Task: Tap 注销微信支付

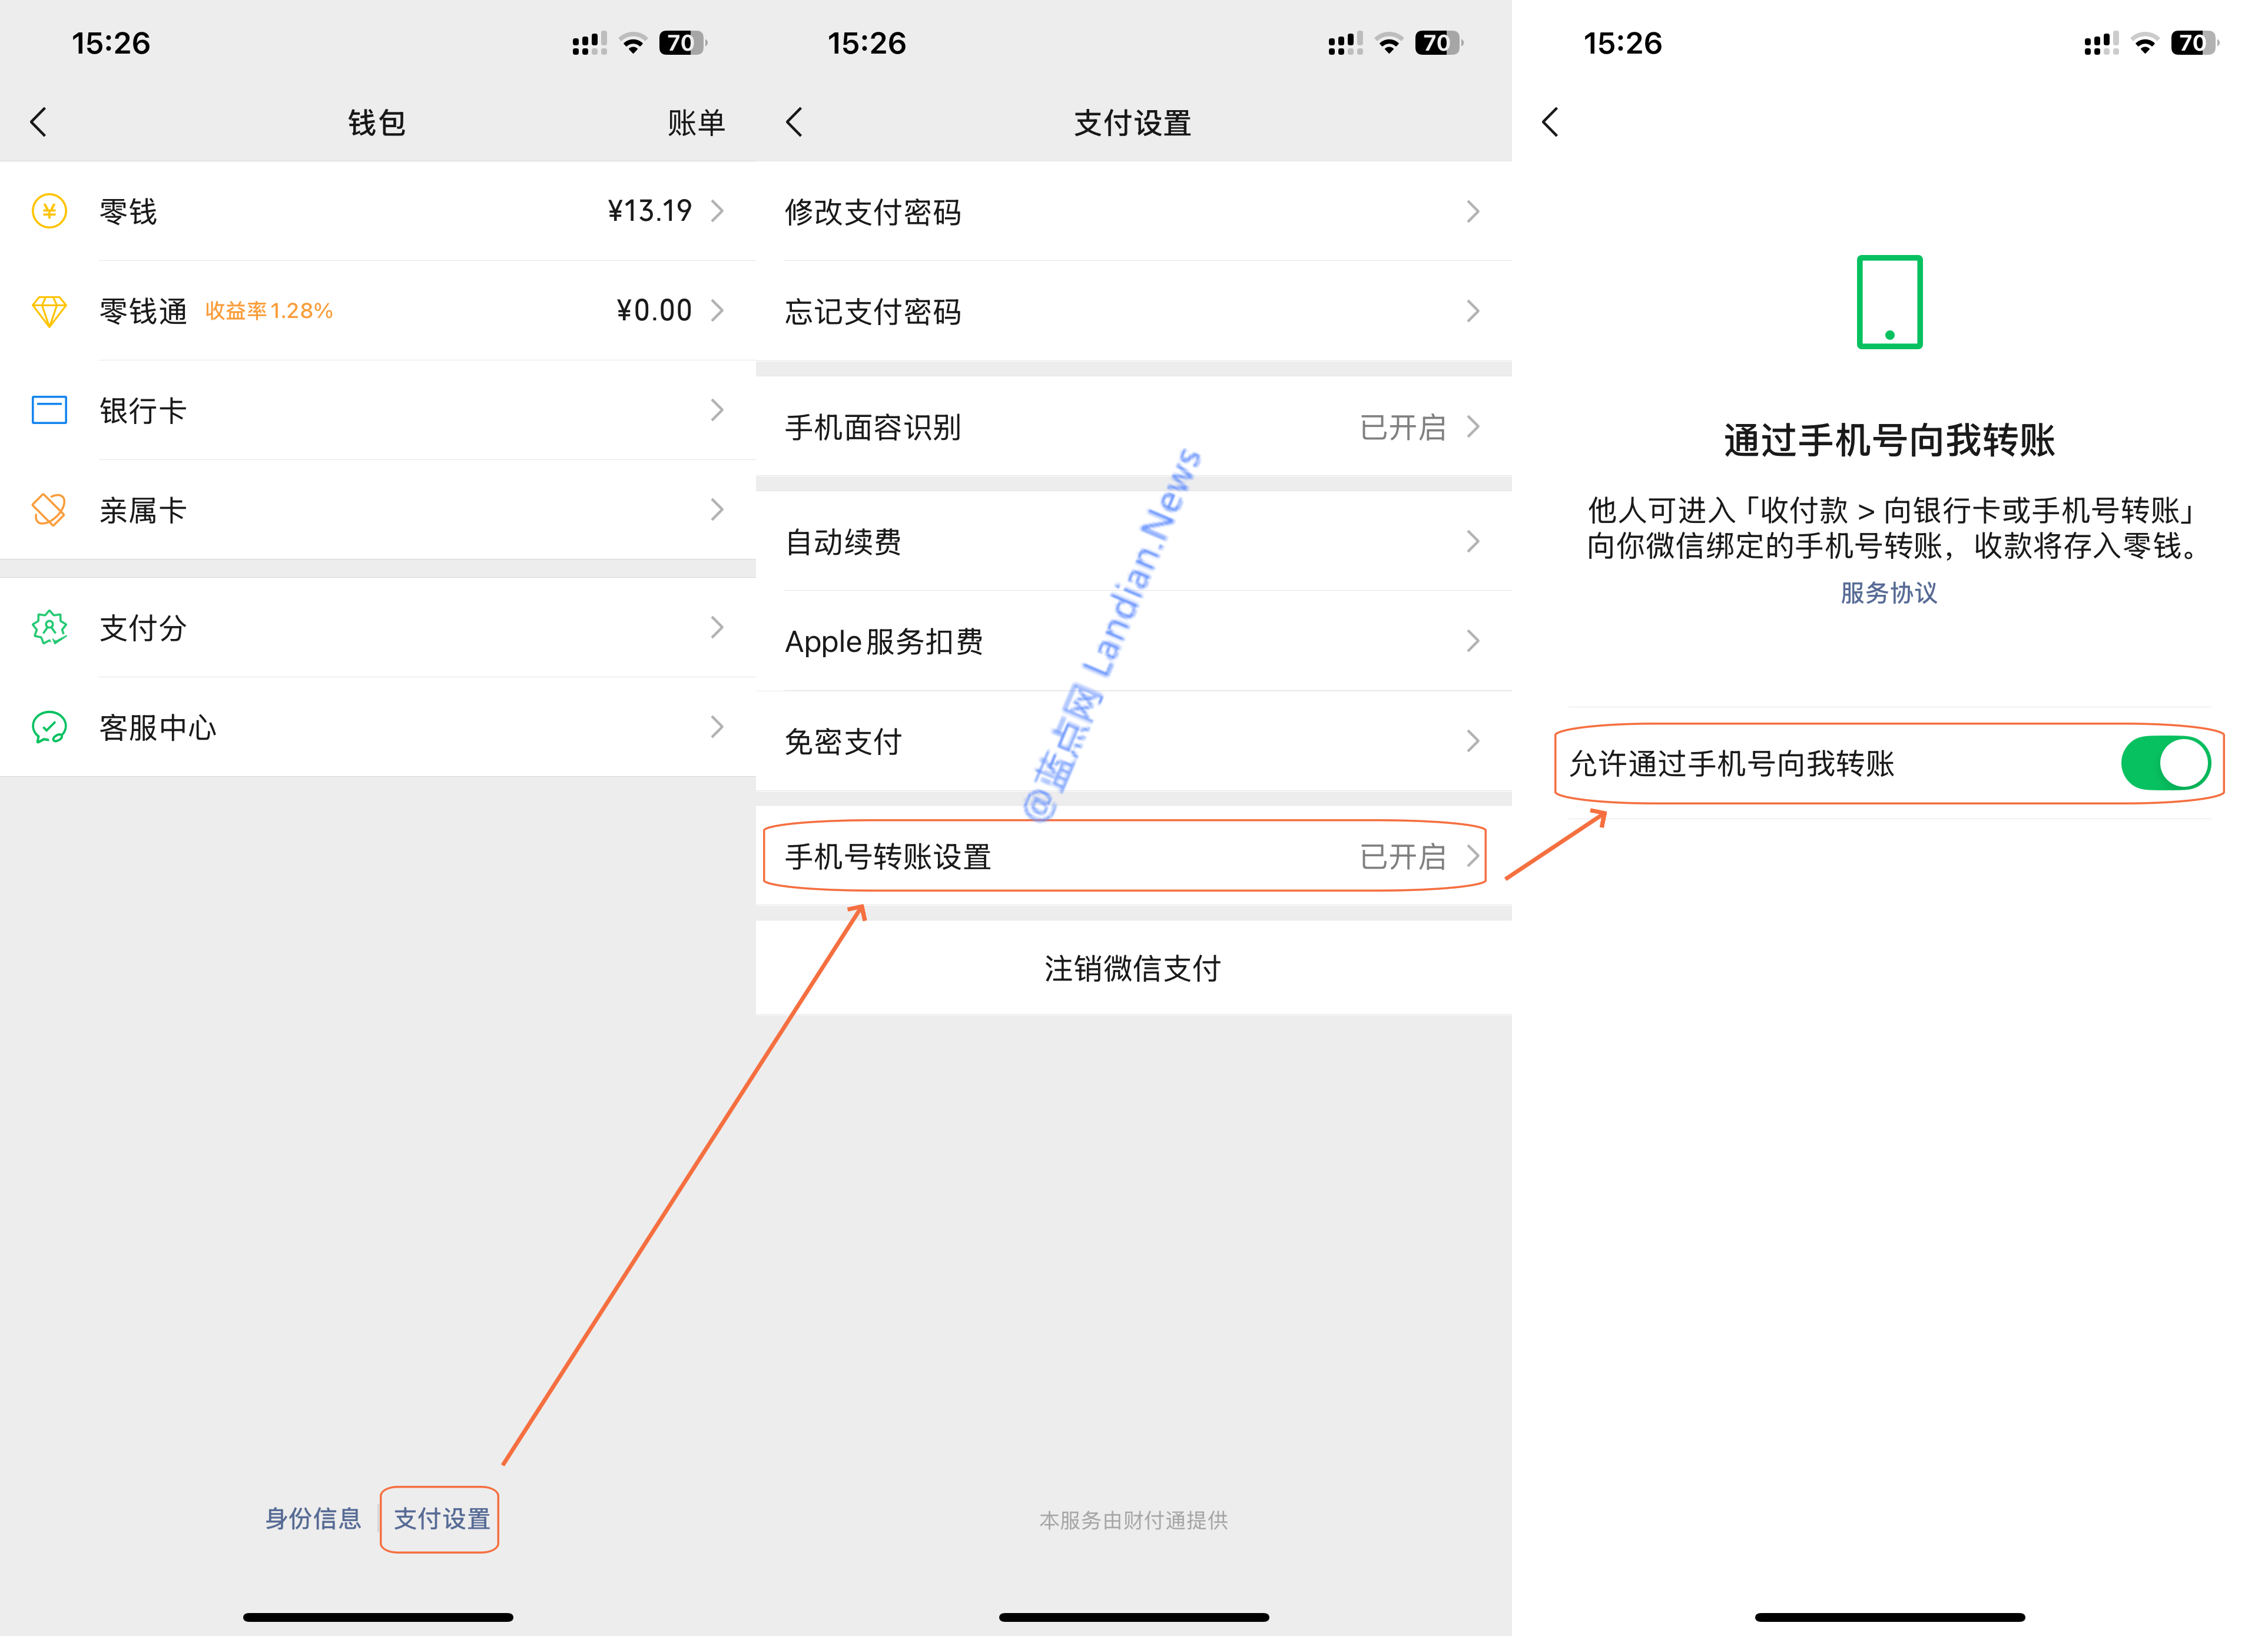Action: click(x=1133, y=968)
